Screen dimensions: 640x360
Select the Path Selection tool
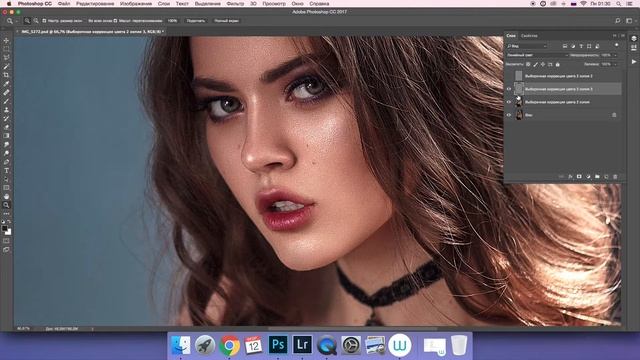click(x=6, y=179)
